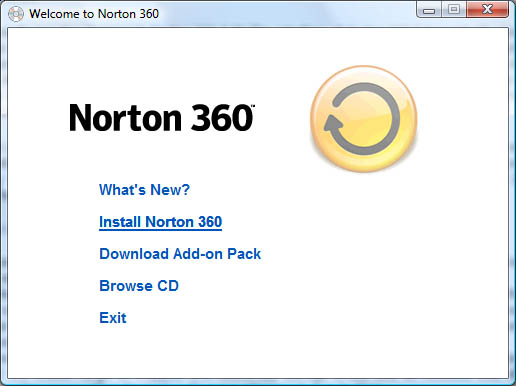Click the yellow circular-arrow Norton logo
The width and height of the screenshot is (516, 386).
tap(364, 119)
